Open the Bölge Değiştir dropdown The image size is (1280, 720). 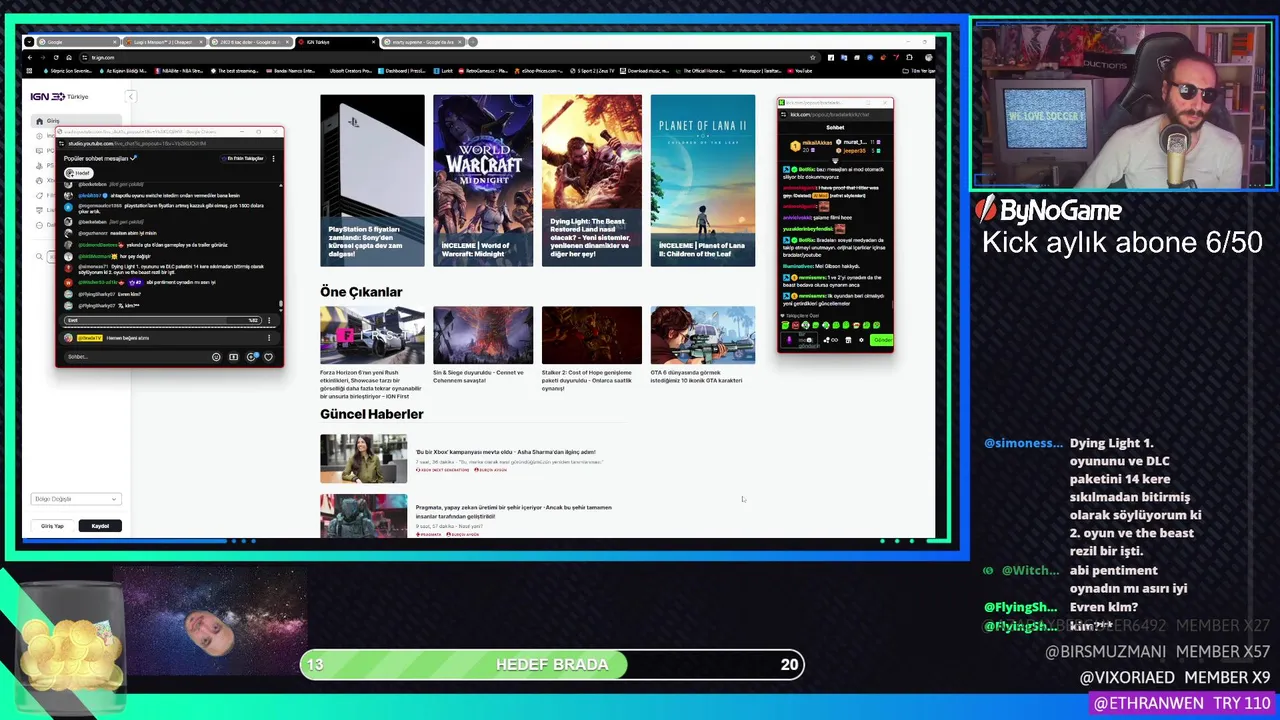tap(76, 499)
